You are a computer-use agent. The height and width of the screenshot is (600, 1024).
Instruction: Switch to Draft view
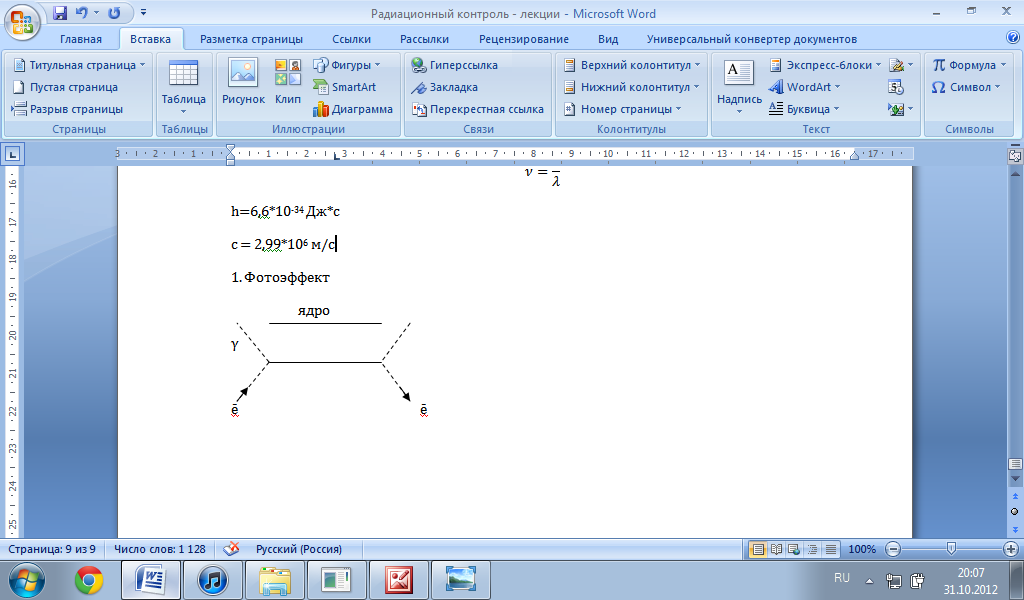click(831, 549)
